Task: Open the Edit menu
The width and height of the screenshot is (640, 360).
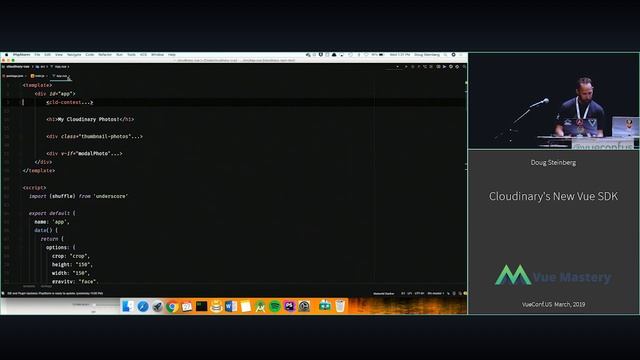Action: (47, 55)
